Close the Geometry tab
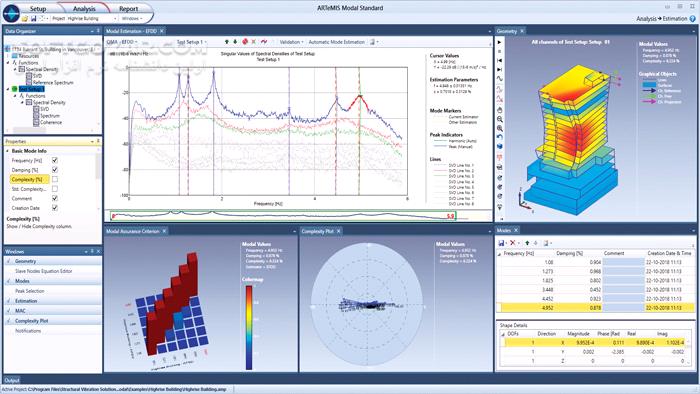Image resolution: width=700 pixels, height=394 pixels. pos(522,31)
